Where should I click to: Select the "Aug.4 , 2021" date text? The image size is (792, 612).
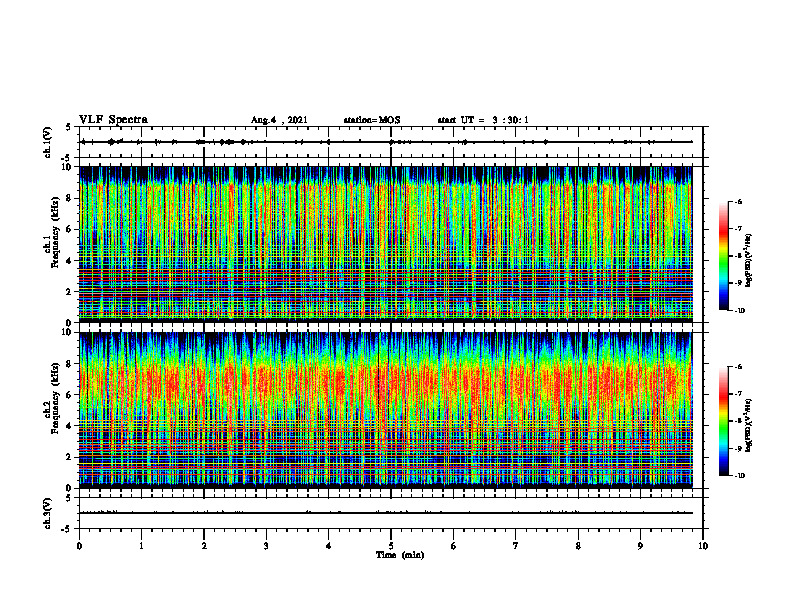pos(279,120)
